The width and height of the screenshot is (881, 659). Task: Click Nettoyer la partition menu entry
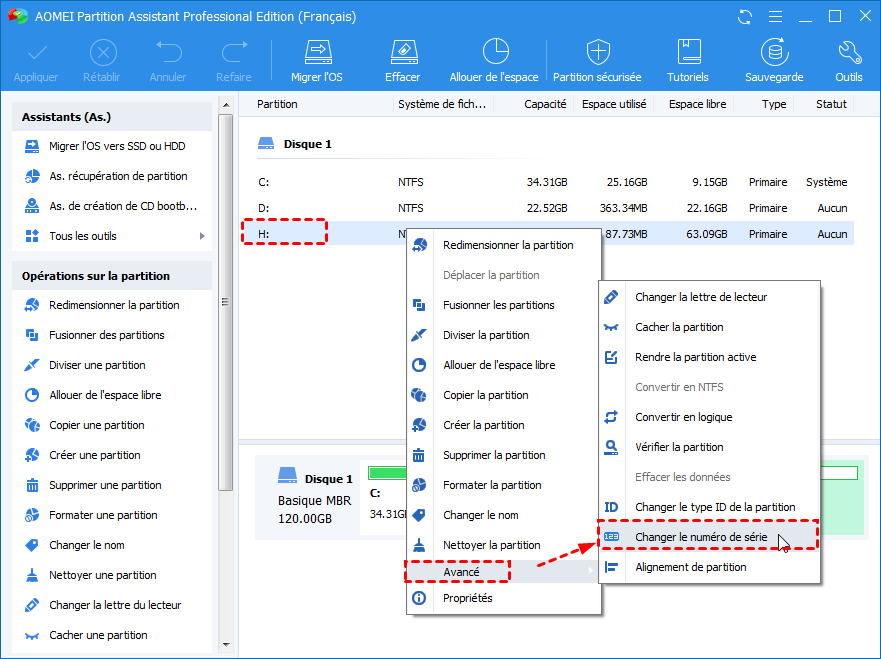(504, 545)
